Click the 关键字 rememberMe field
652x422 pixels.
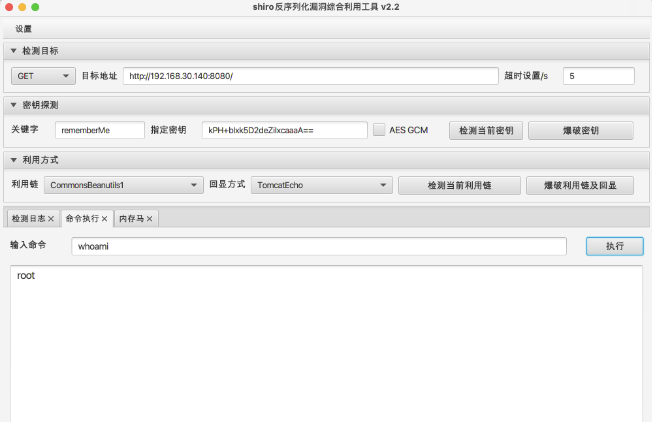(x=100, y=130)
